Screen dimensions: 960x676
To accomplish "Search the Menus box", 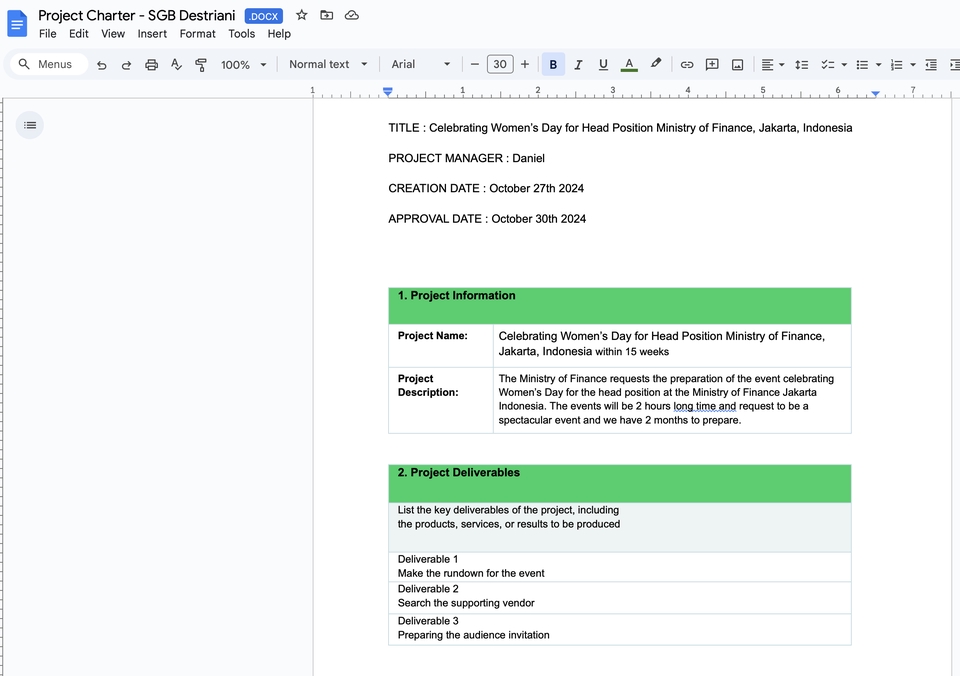I will (49, 64).
